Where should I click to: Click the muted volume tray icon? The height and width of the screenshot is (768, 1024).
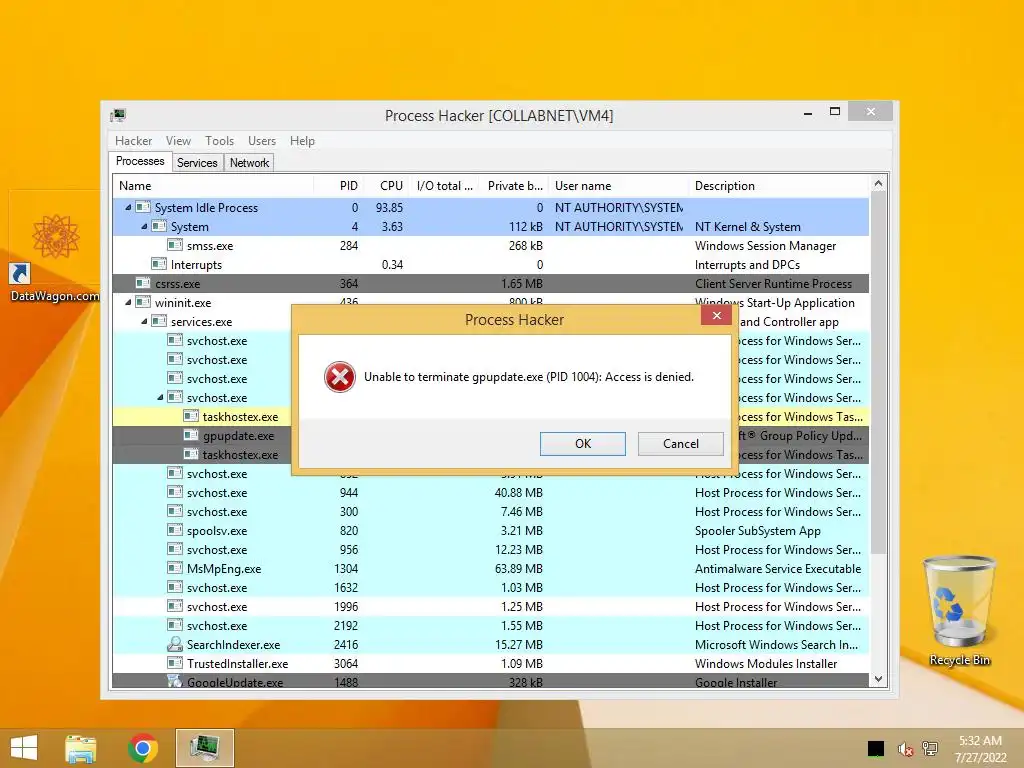[x=905, y=749]
